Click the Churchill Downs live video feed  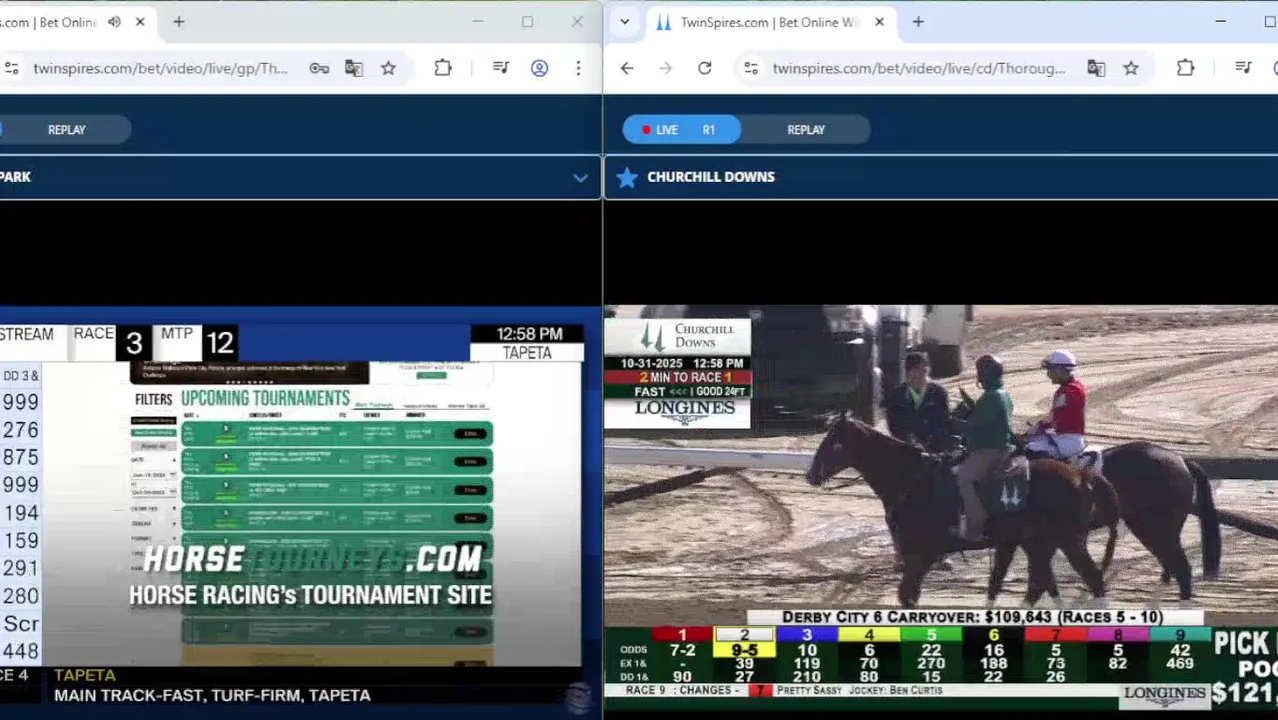click(941, 506)
